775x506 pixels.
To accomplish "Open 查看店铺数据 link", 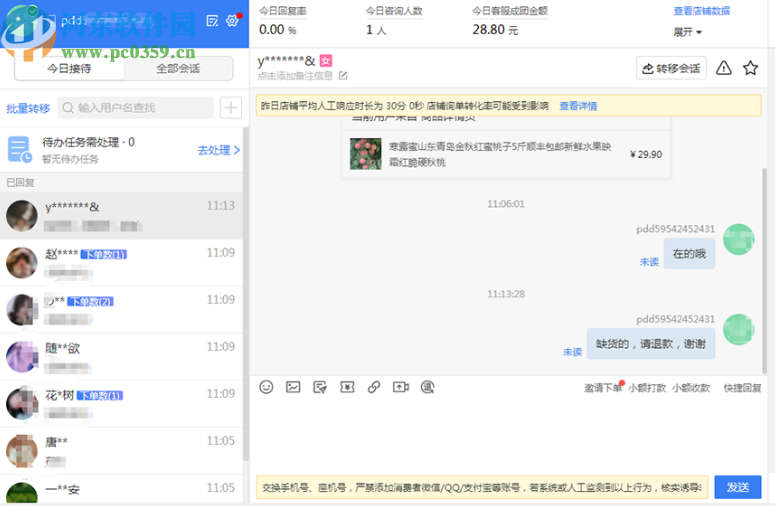I will 702,11.
